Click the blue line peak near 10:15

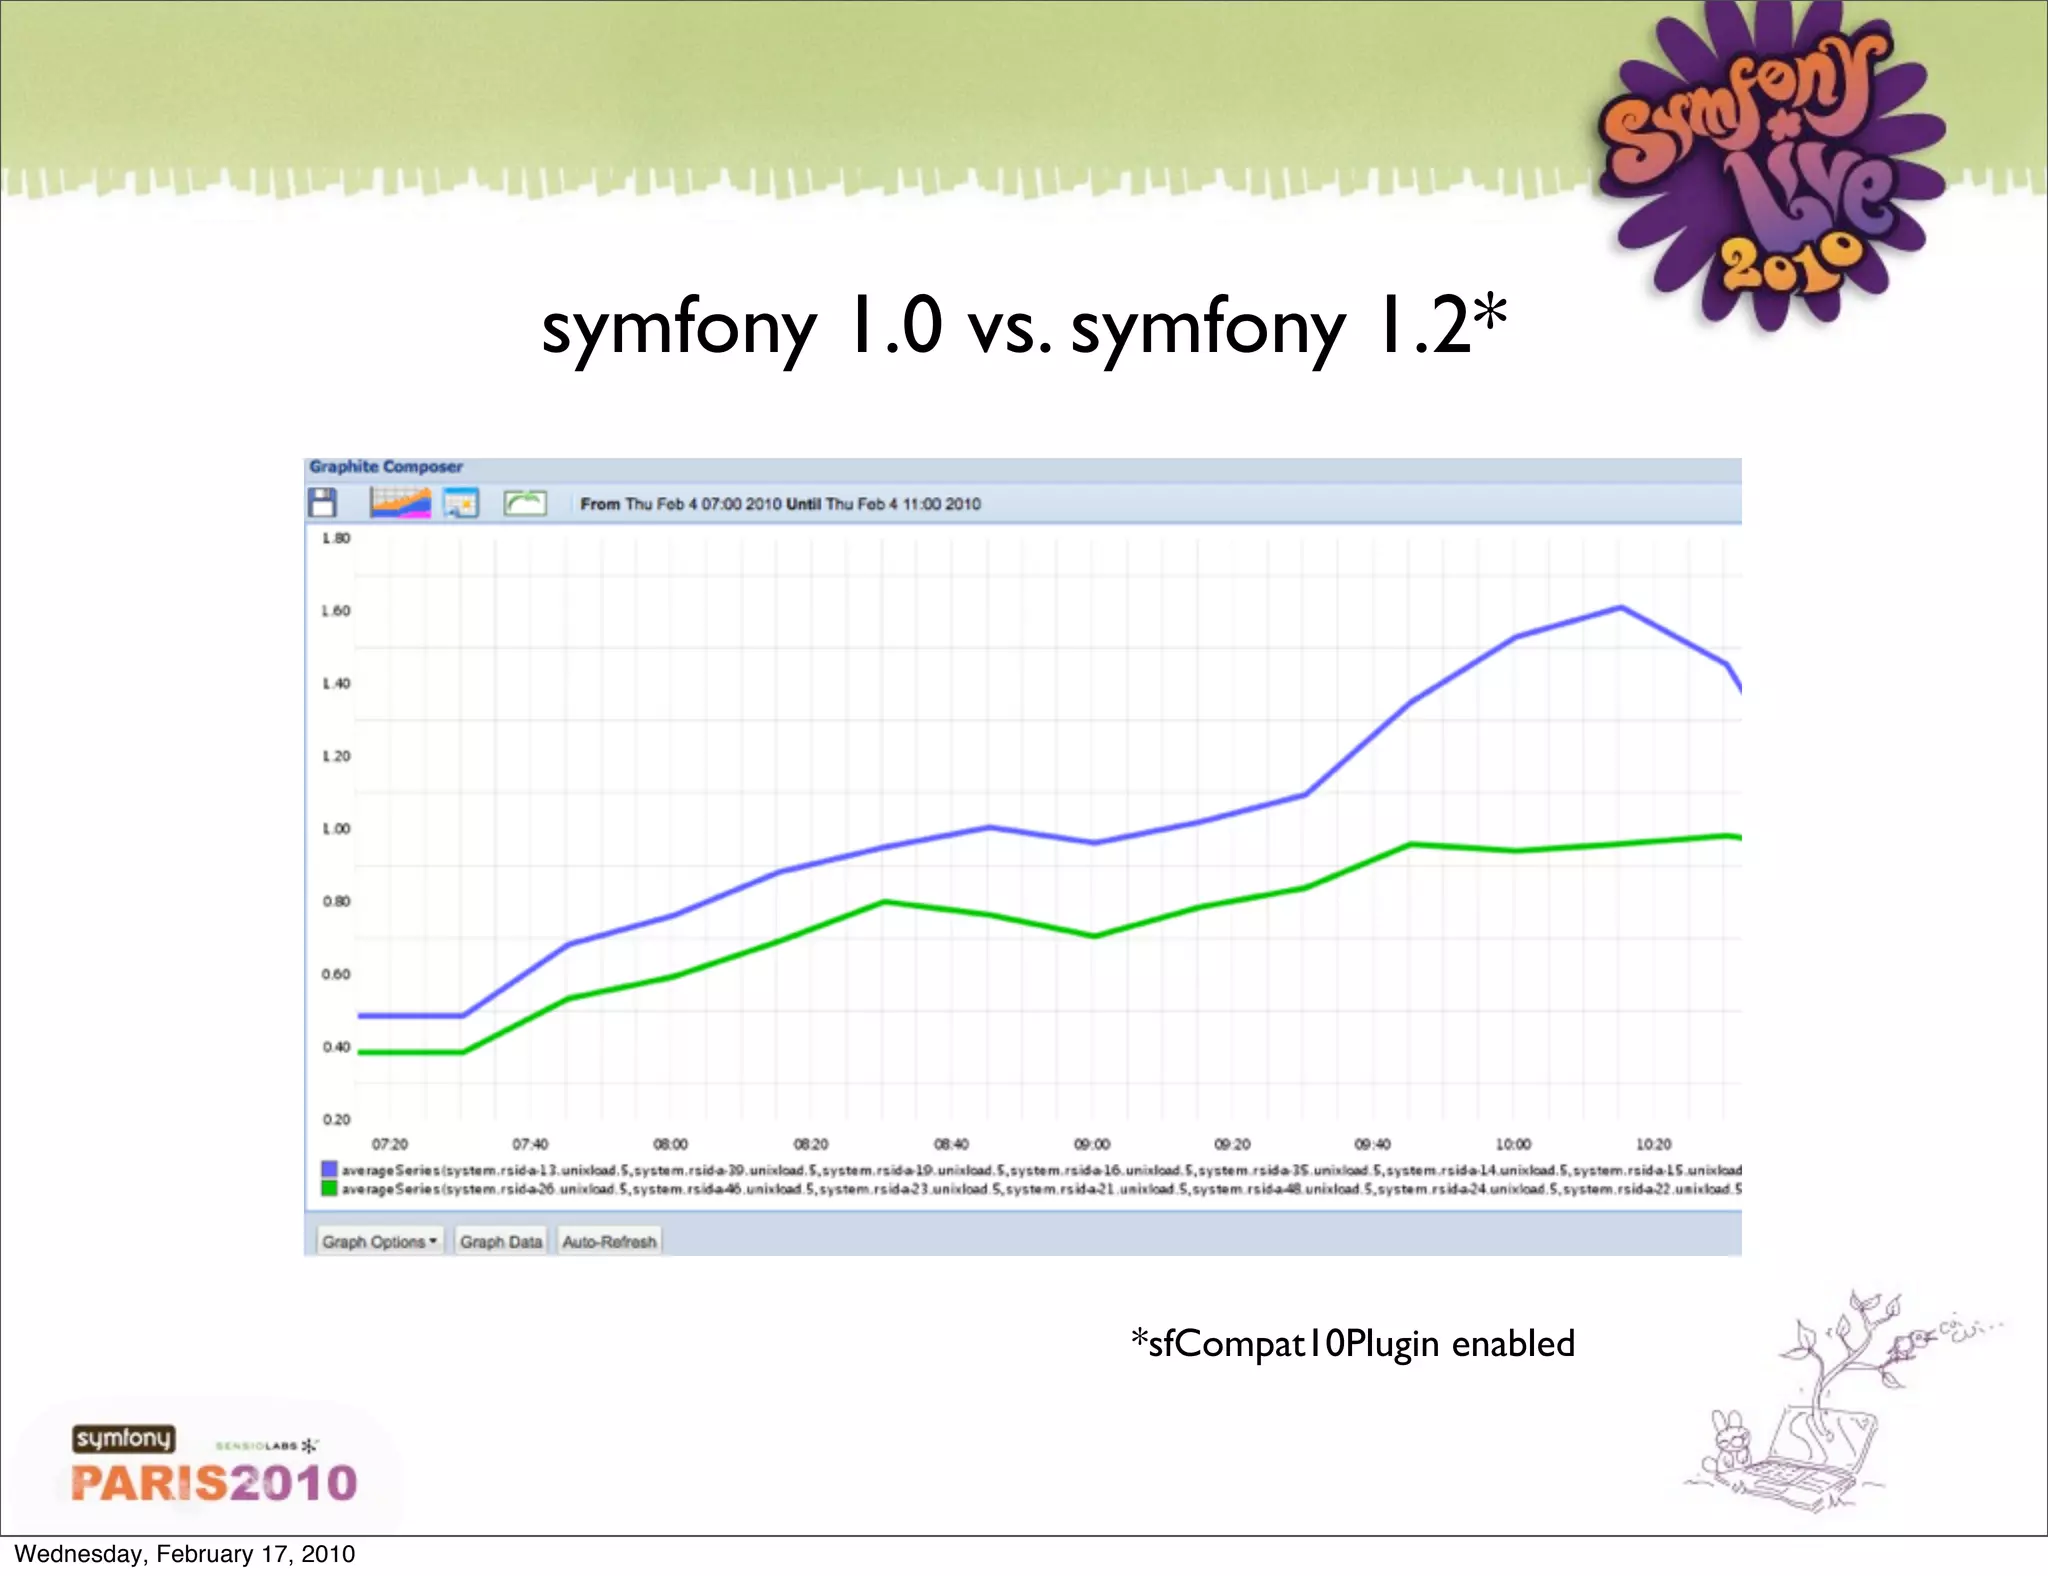click(1620, 607)
